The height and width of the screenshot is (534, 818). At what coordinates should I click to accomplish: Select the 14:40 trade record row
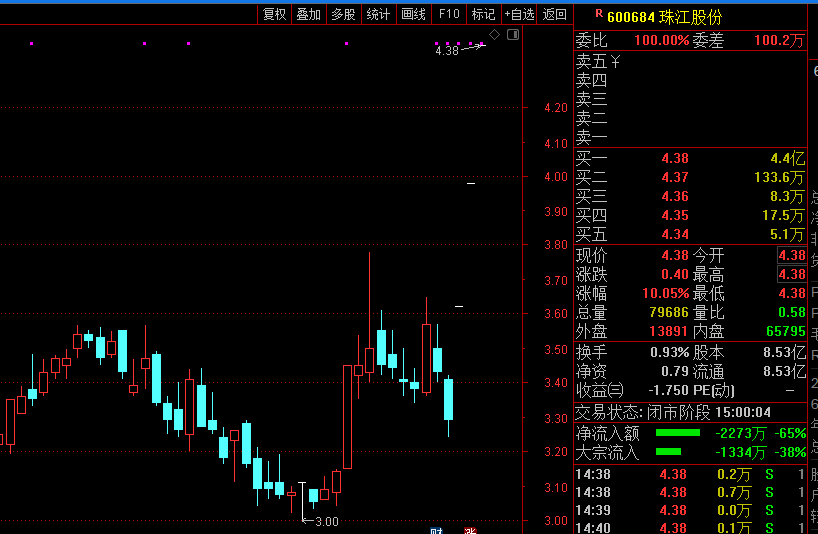[x=690, y=528]
